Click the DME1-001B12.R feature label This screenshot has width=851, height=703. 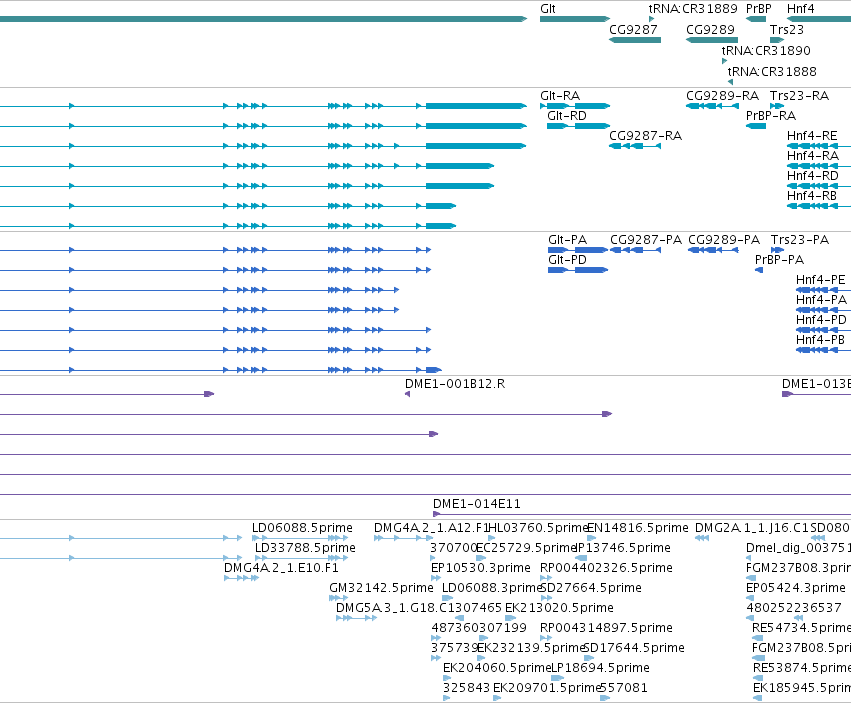455,384
